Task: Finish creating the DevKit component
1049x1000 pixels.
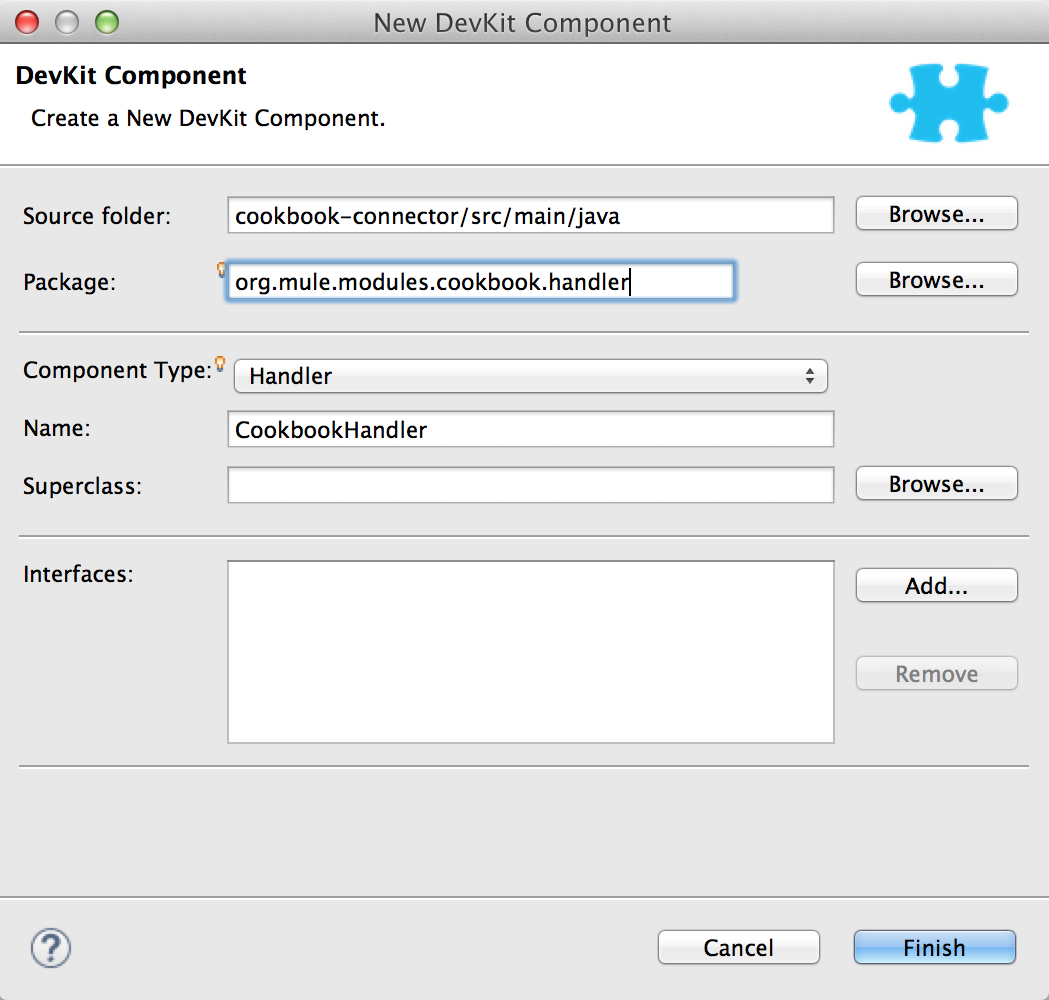Action: (x=933, y=947)
